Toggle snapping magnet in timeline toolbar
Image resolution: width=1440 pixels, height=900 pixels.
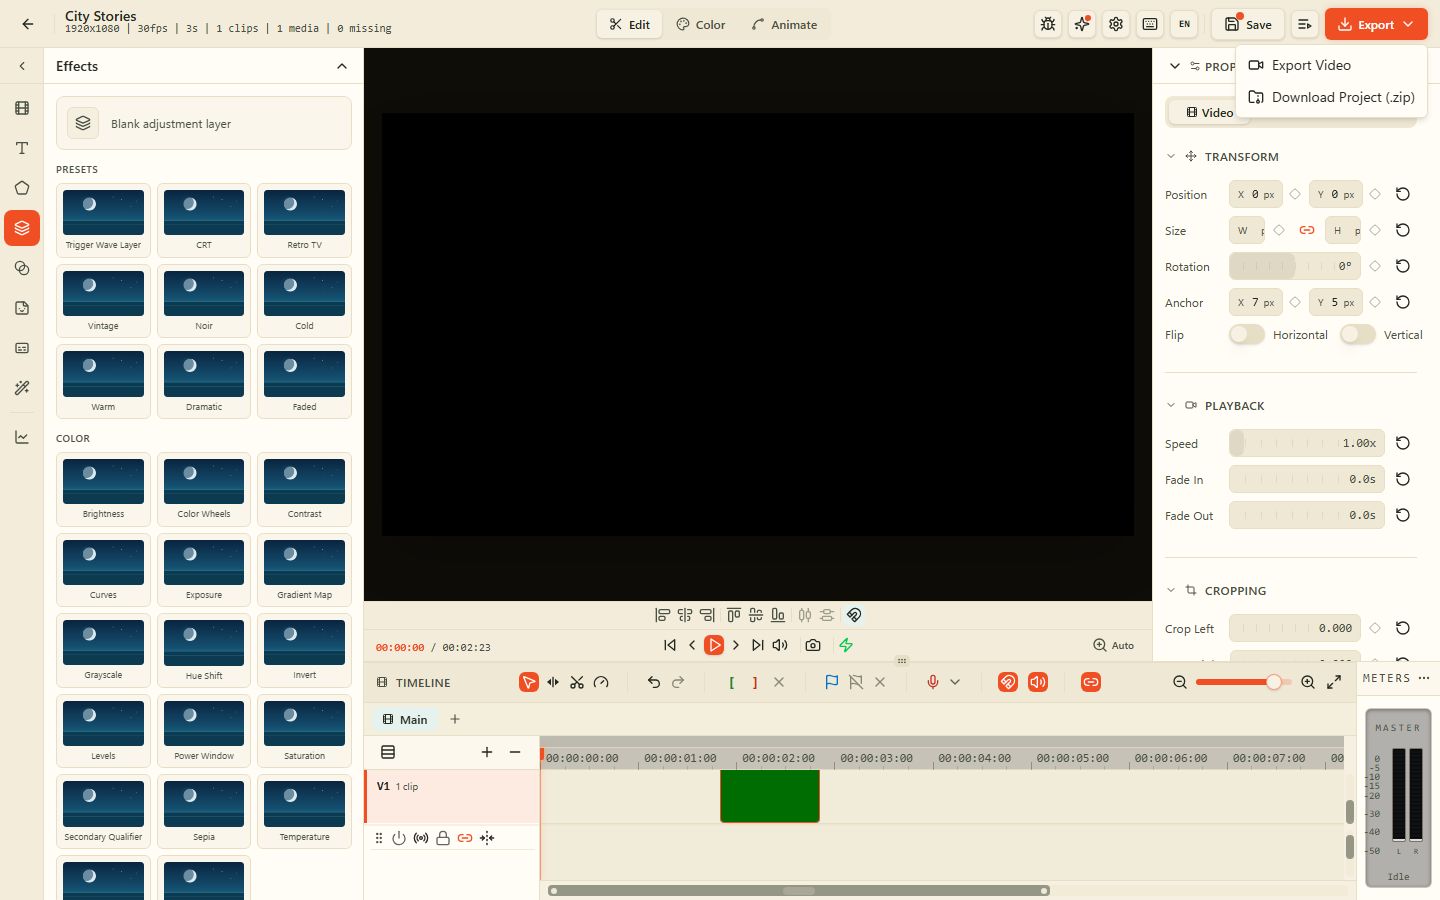pyautogui.click(x=1008, y=682)
